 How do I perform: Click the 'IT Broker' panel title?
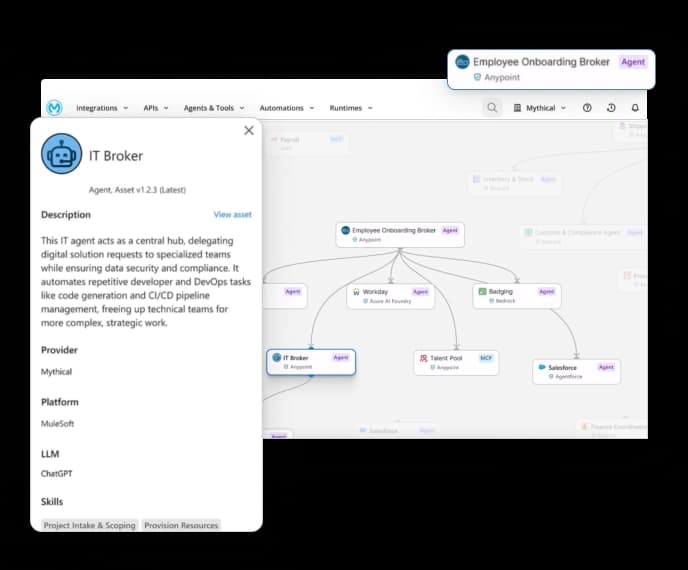click(116, 156)
